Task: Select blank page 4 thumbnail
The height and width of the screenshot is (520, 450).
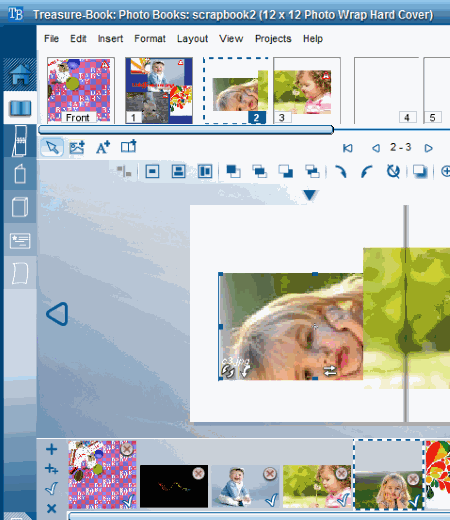Action: click(x=386, y=90)
